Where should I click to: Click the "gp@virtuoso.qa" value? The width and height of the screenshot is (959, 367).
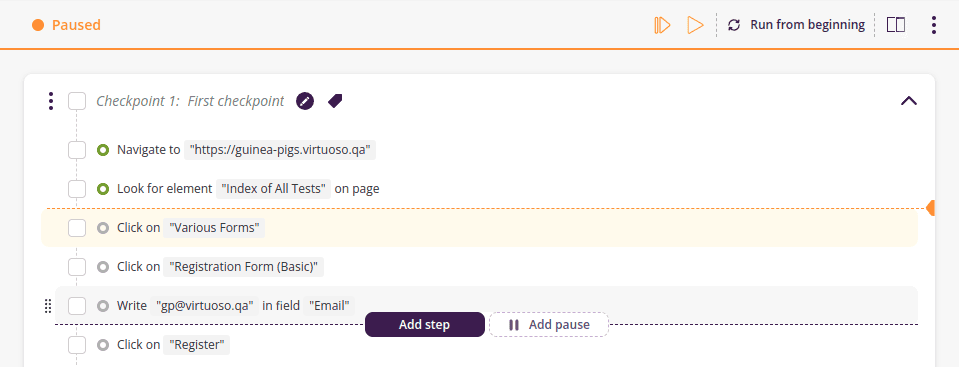[x=204, y=306]
